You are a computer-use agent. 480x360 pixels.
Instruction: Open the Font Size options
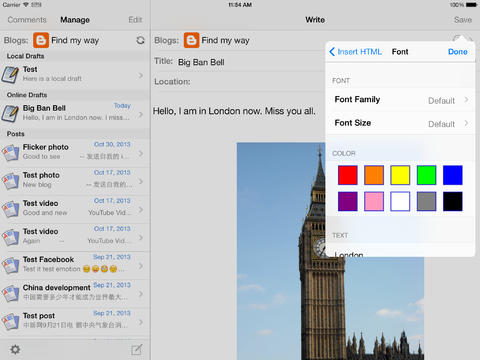(400, 123)
